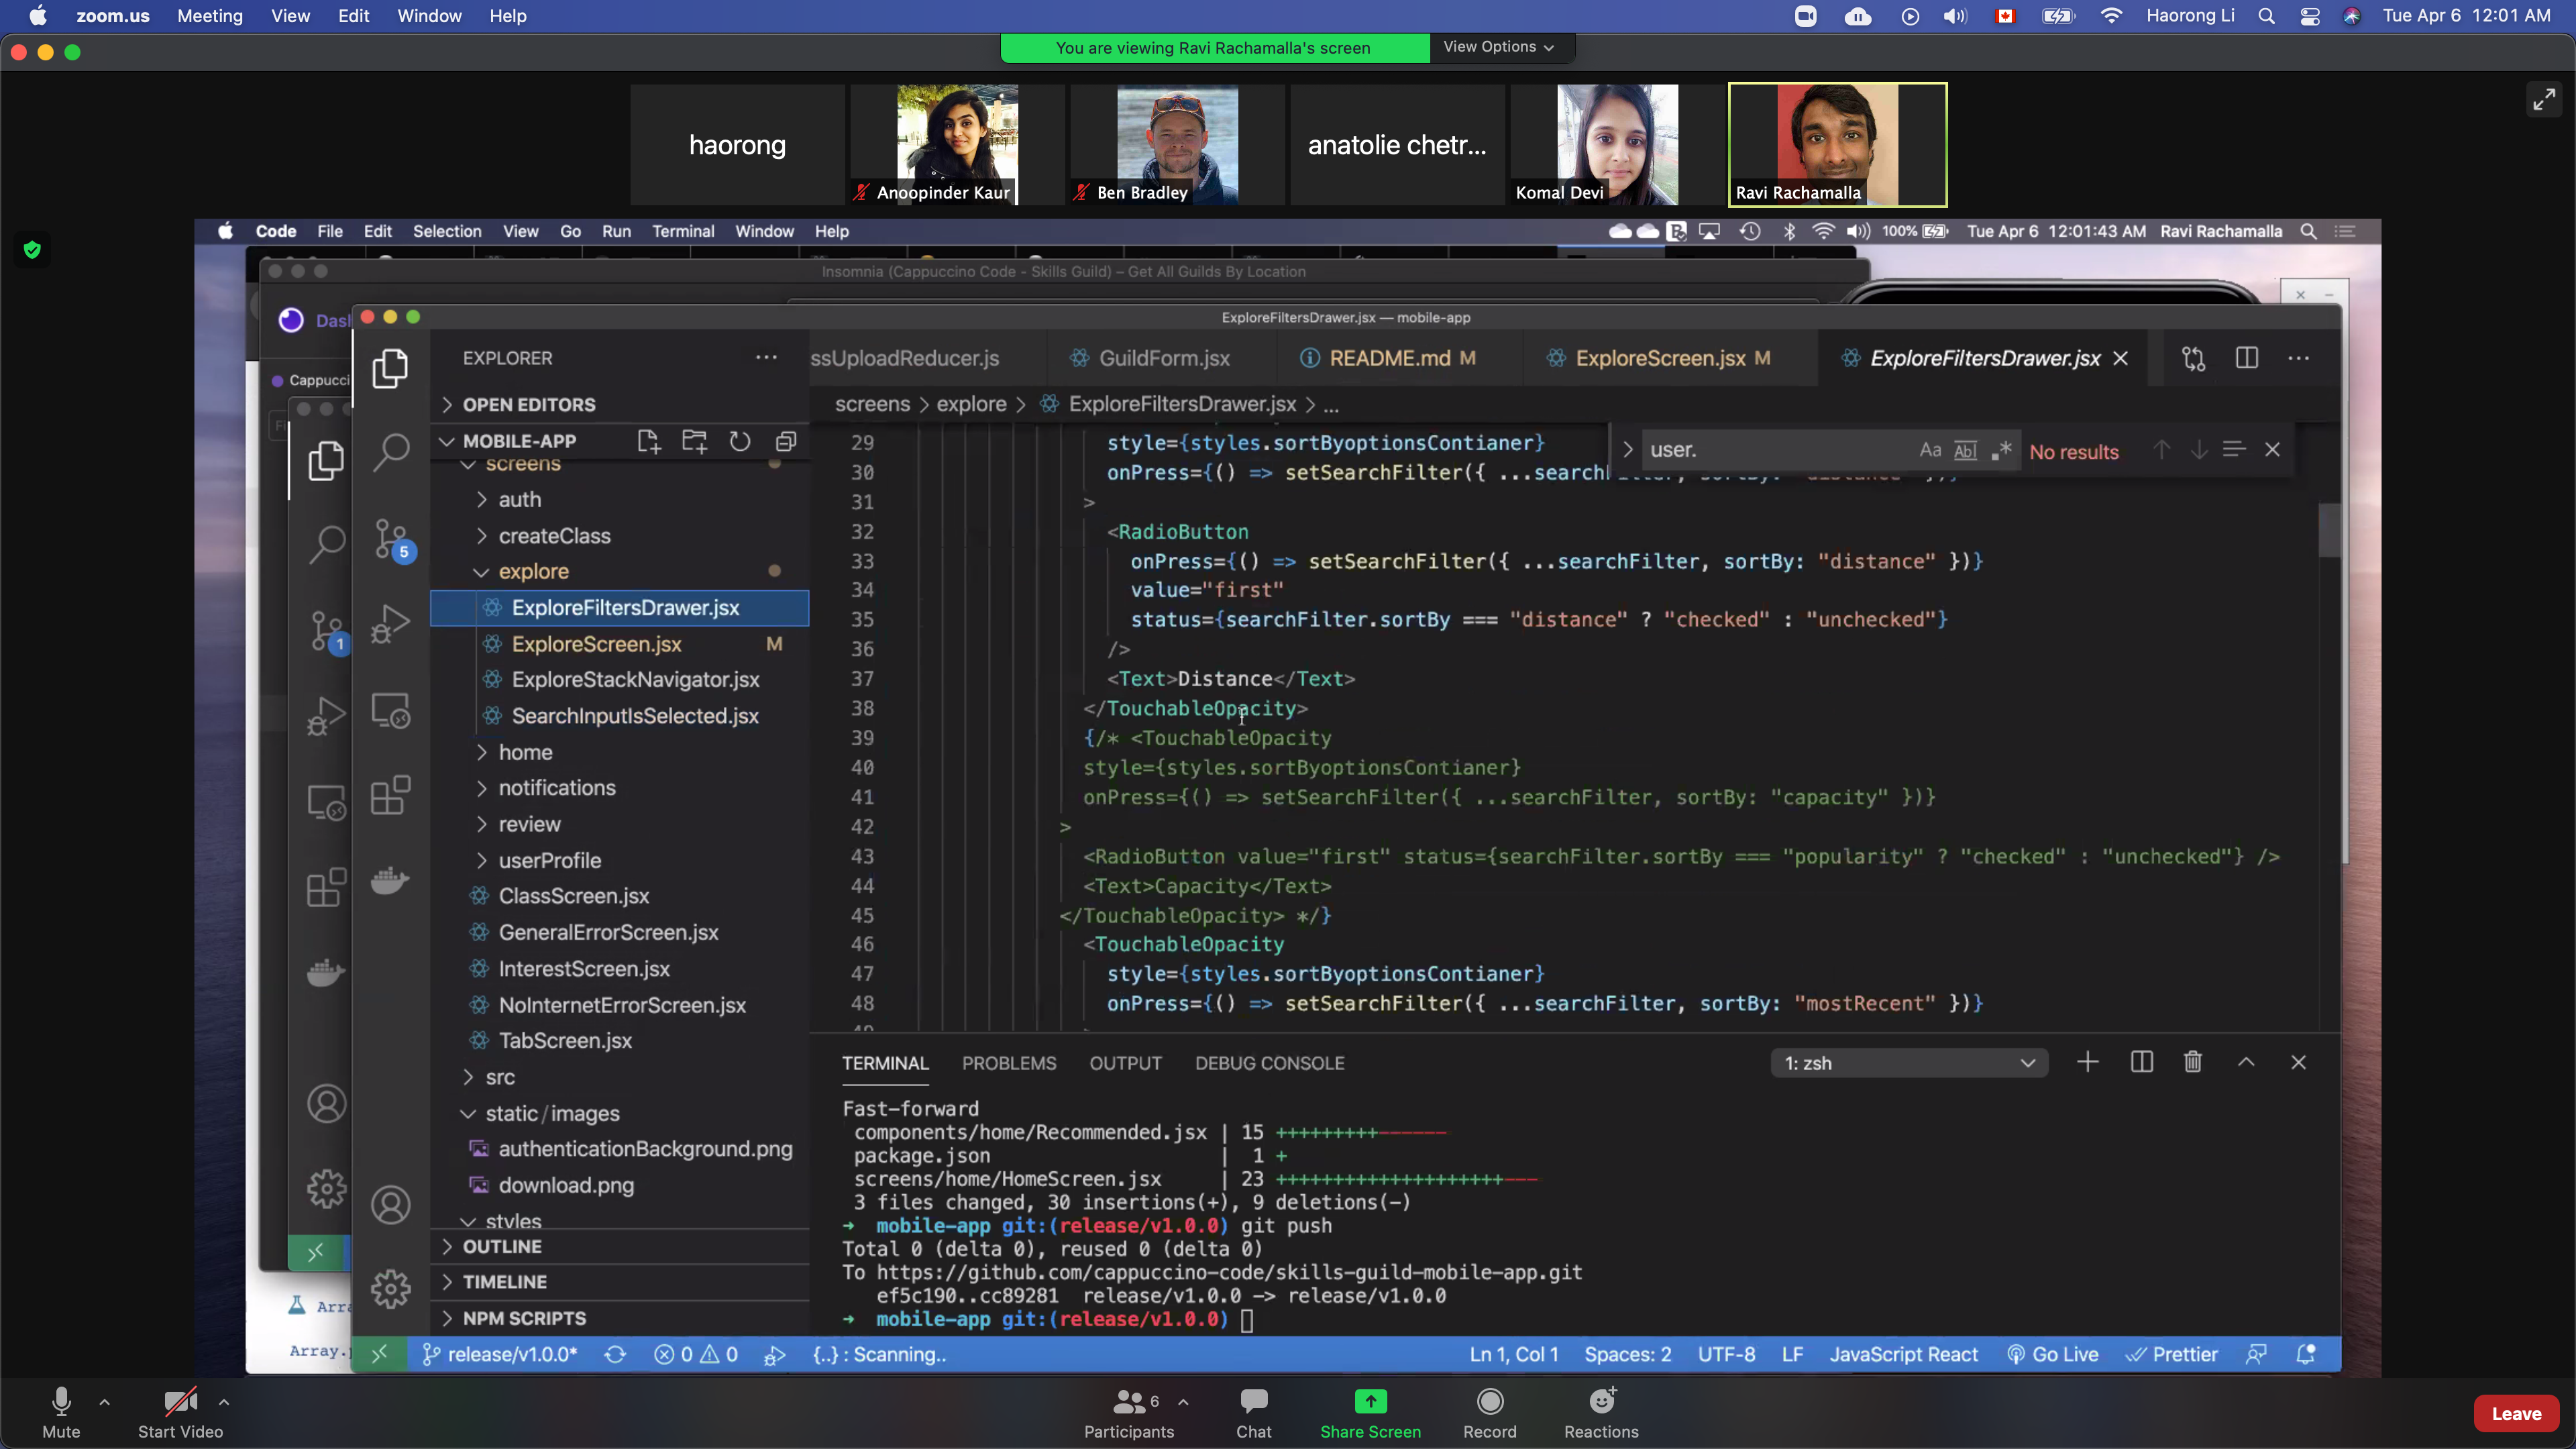Toggle Find in Selection option

click(2234, 450)
